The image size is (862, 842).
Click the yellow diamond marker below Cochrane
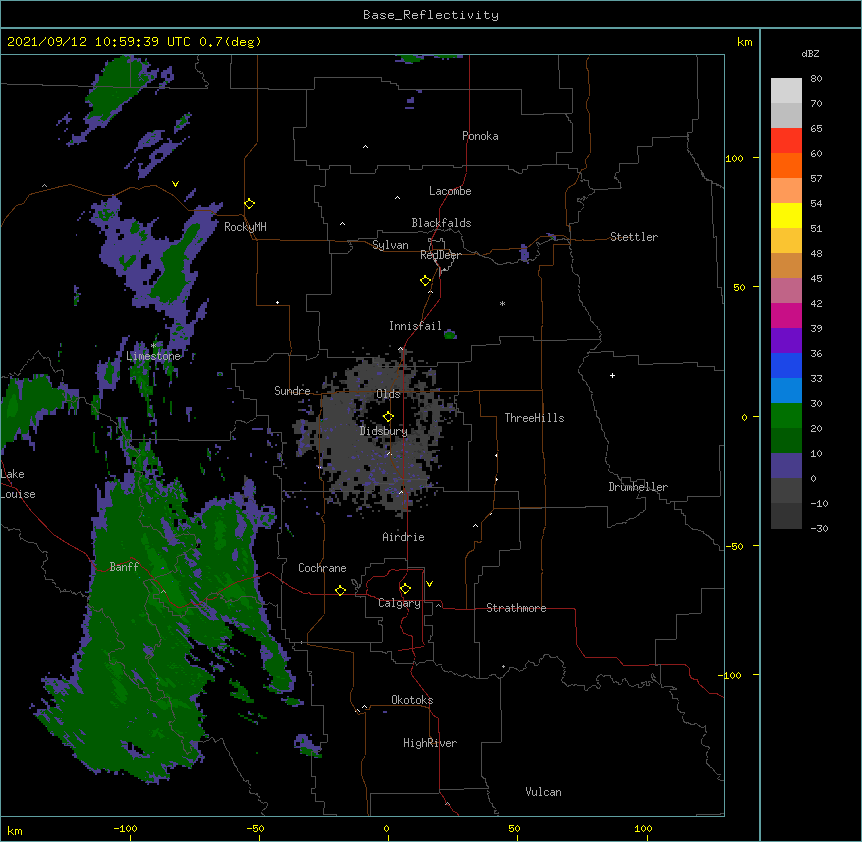[x=340, y=590]
